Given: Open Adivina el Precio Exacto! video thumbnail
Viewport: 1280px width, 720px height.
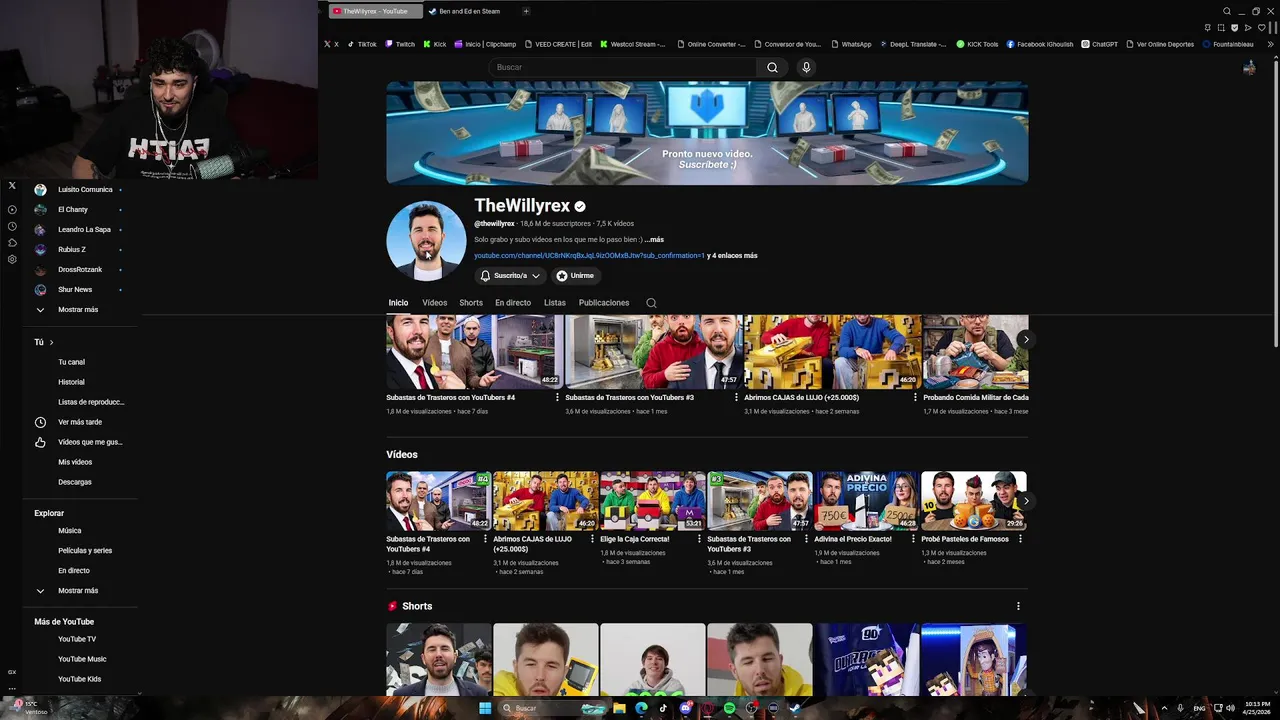Looking at the screenshot, I should coord(866,501).
